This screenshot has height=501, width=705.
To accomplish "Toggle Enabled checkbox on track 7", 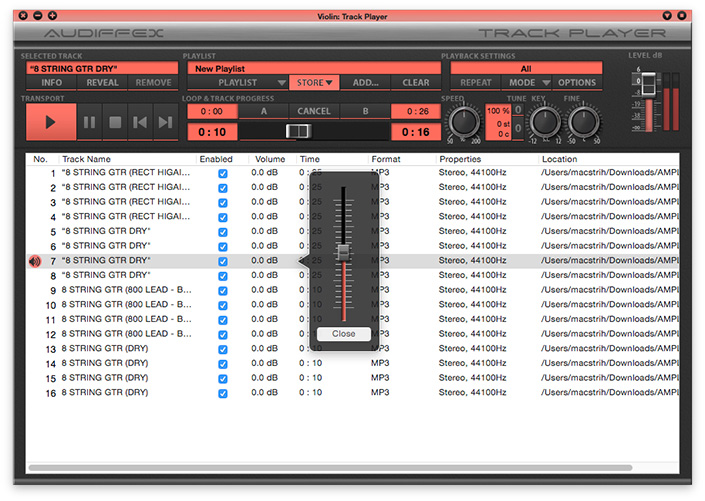I will tap(223, 261).
